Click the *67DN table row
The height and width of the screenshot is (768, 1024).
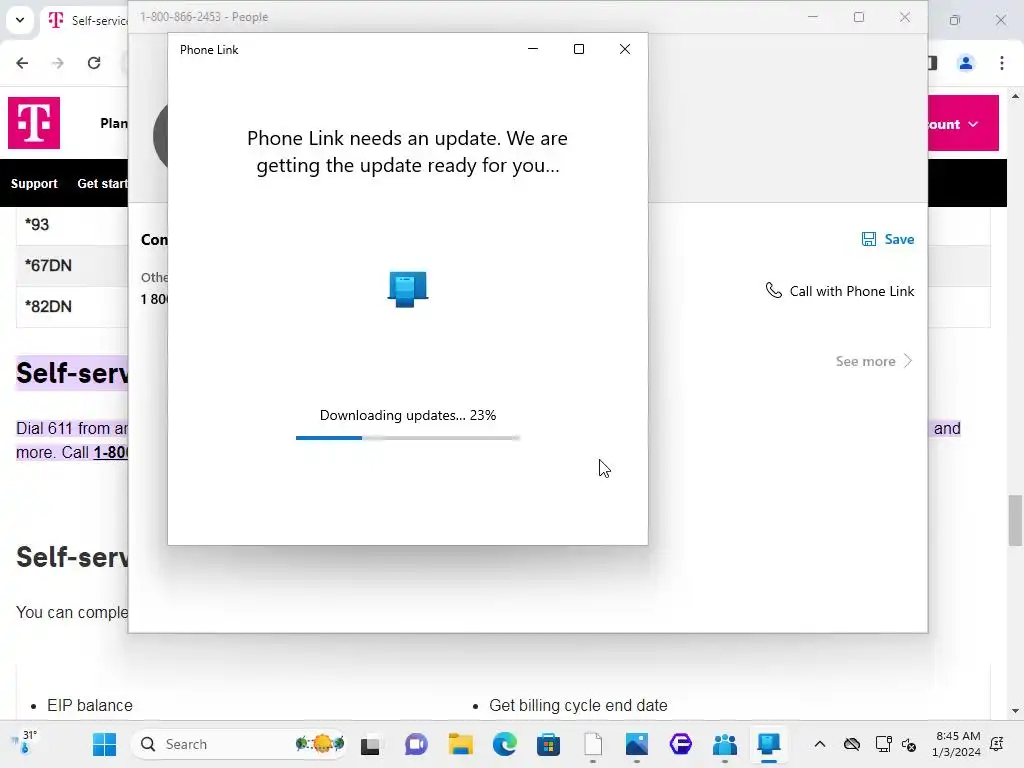72,266
